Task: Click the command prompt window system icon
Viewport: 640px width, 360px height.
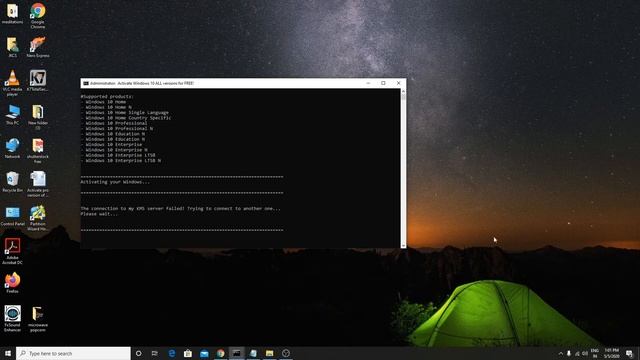Action: [x=86, y=83]
